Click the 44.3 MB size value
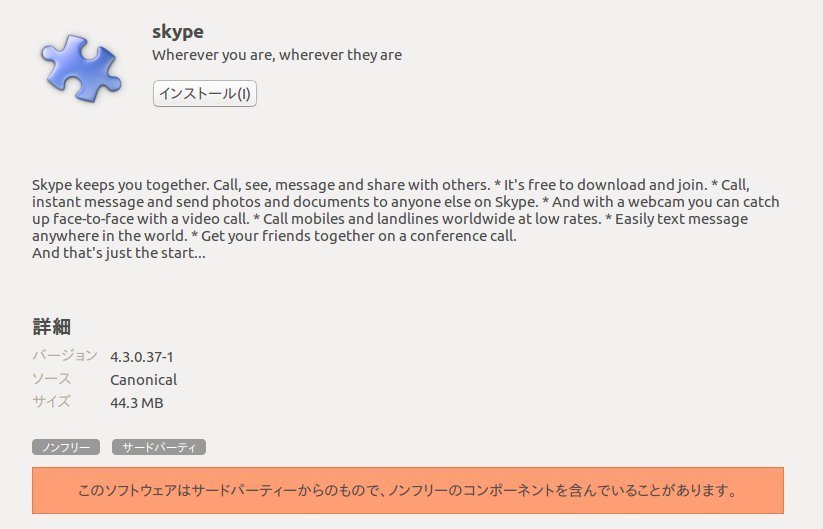Screen dimensions: 823x529 tap(136, 403)
